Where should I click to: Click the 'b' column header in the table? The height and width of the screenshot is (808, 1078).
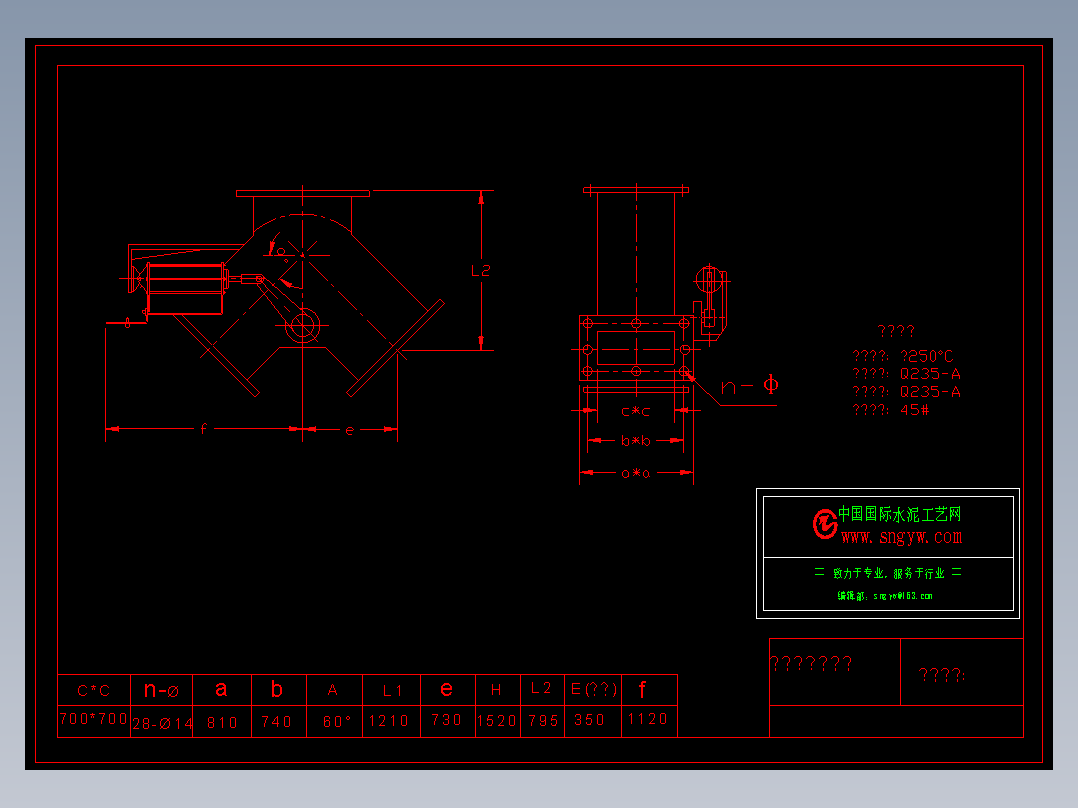click(276, 688)
